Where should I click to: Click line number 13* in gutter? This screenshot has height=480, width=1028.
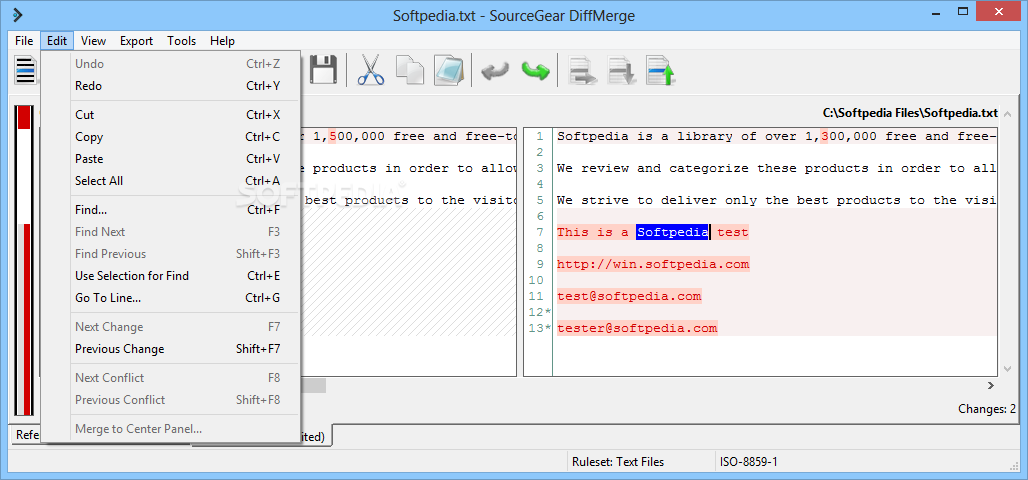click(540, 328)
